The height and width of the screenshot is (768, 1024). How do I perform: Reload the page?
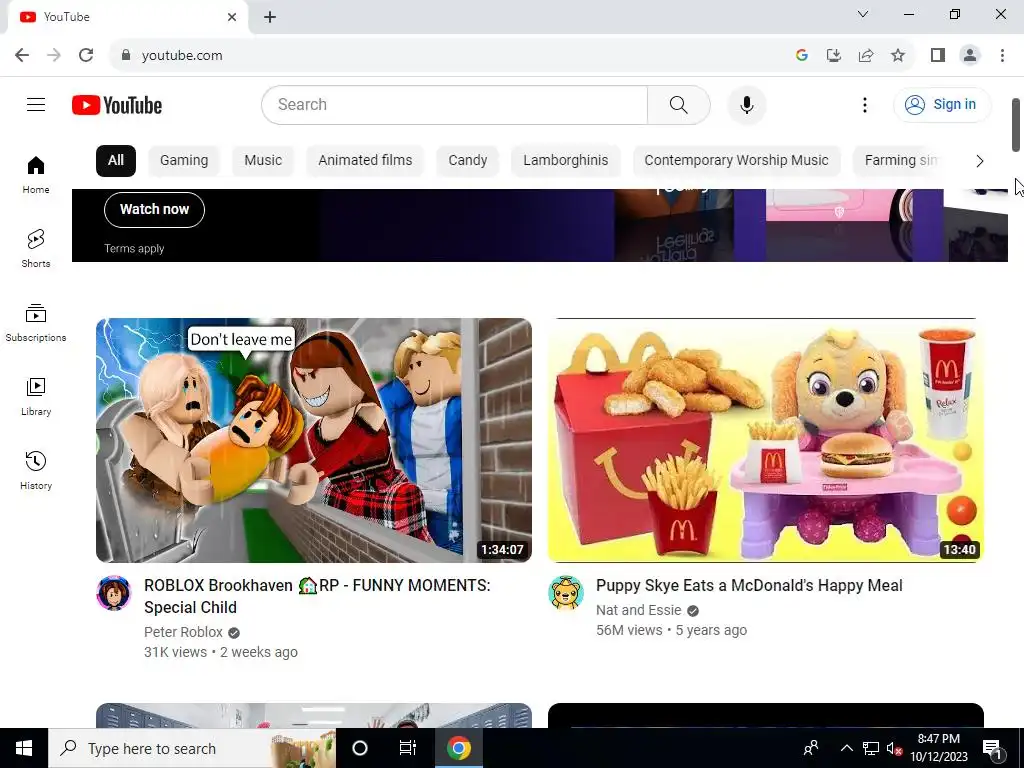86,55
